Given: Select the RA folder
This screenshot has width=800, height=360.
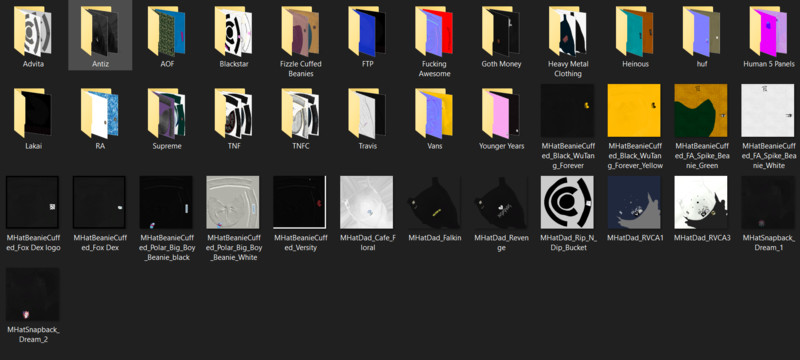Looking at the screenshot, I should (x=100, y=113).
